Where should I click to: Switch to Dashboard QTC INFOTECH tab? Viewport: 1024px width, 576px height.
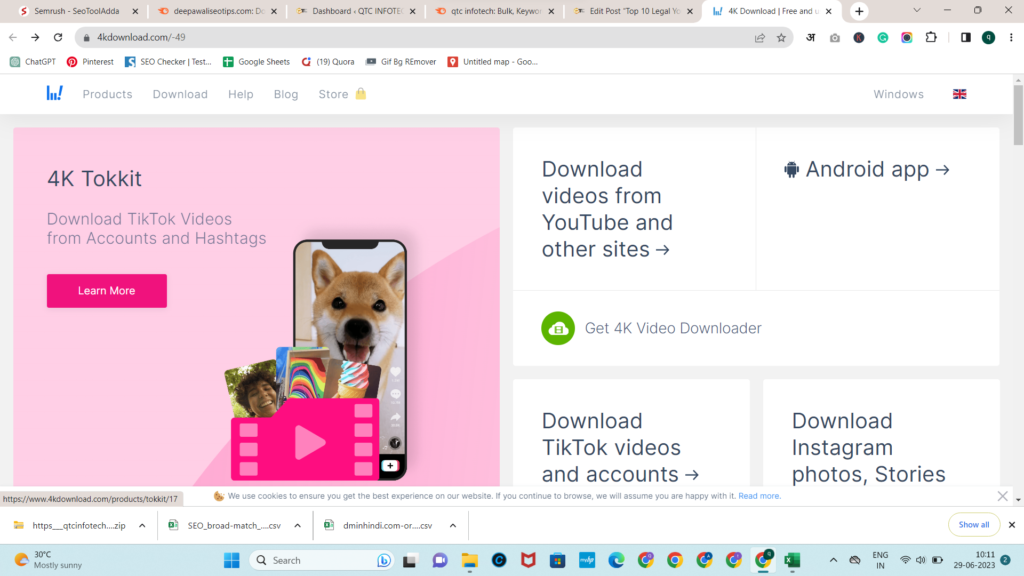[356, 11]
